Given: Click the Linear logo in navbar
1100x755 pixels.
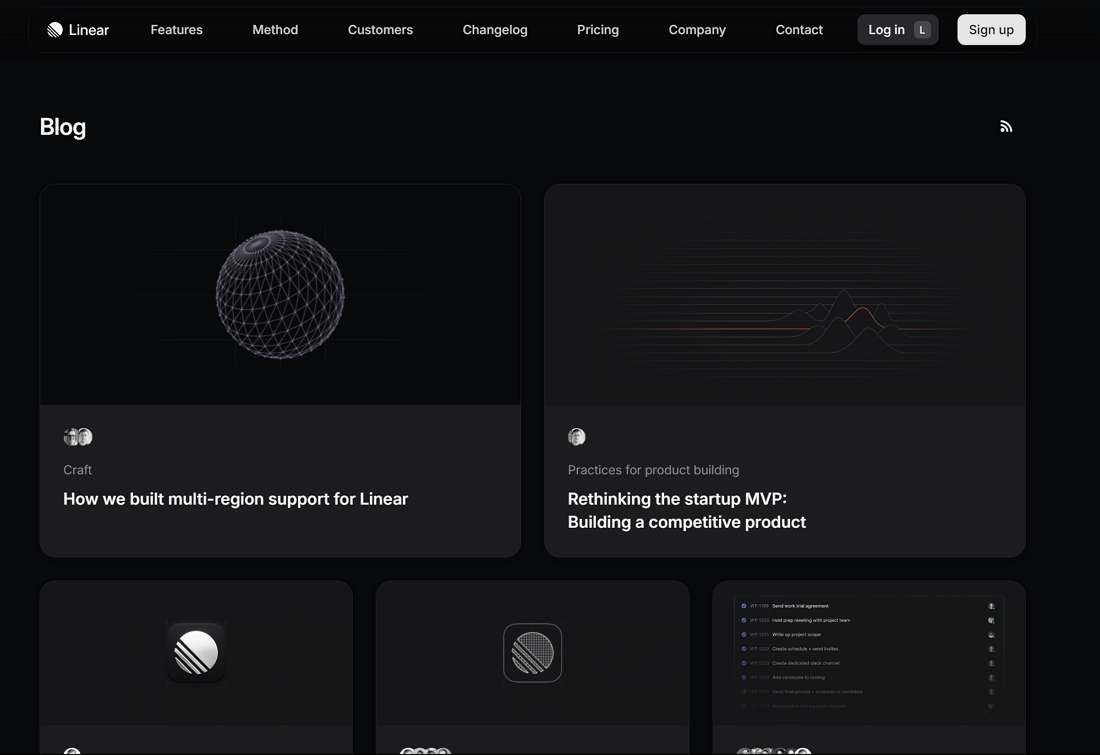Looking at the screenshot, I should [x=78, y=29].
